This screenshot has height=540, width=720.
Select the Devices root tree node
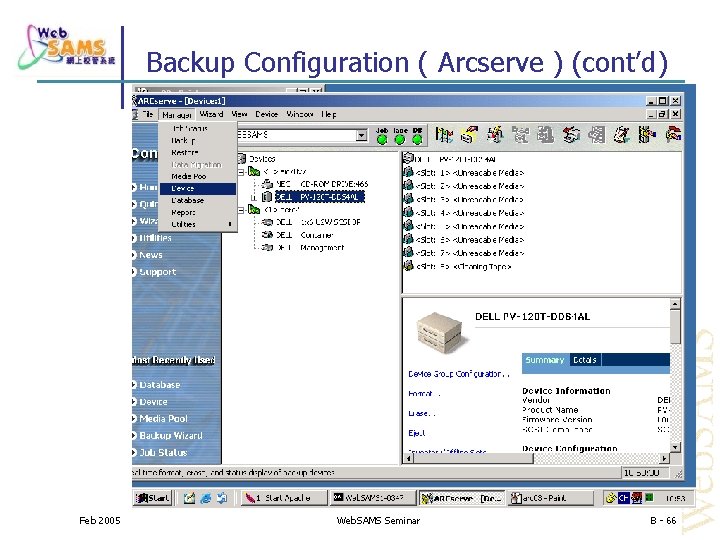tap(262, 159)
